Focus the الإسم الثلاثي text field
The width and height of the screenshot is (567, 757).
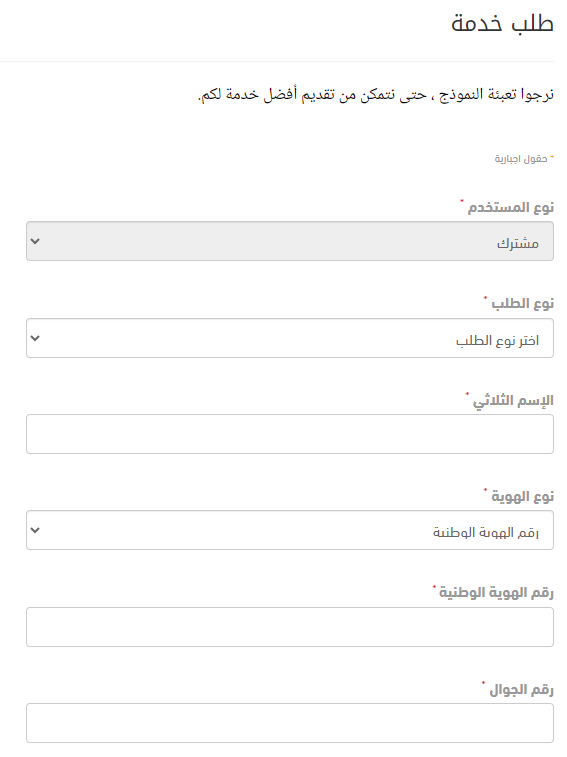(290, 434)
